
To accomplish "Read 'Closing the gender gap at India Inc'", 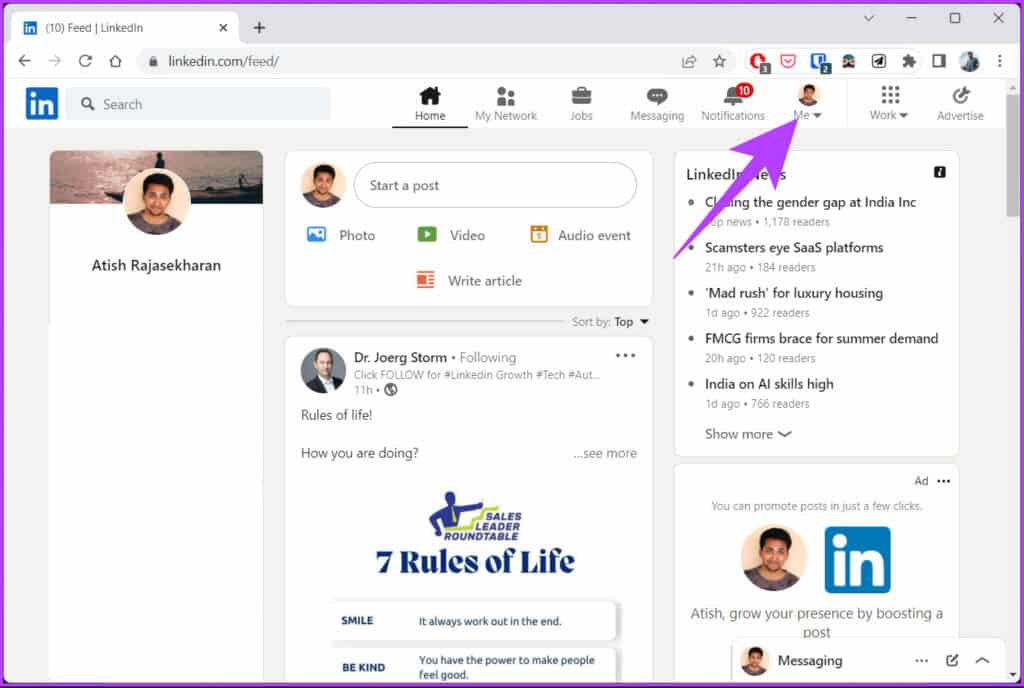I will coord(810,202).
